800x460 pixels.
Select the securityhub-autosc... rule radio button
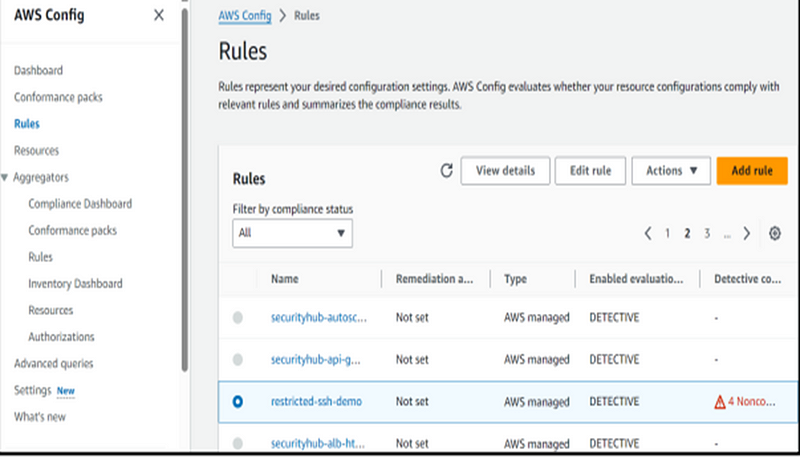[x=238, y=318]
